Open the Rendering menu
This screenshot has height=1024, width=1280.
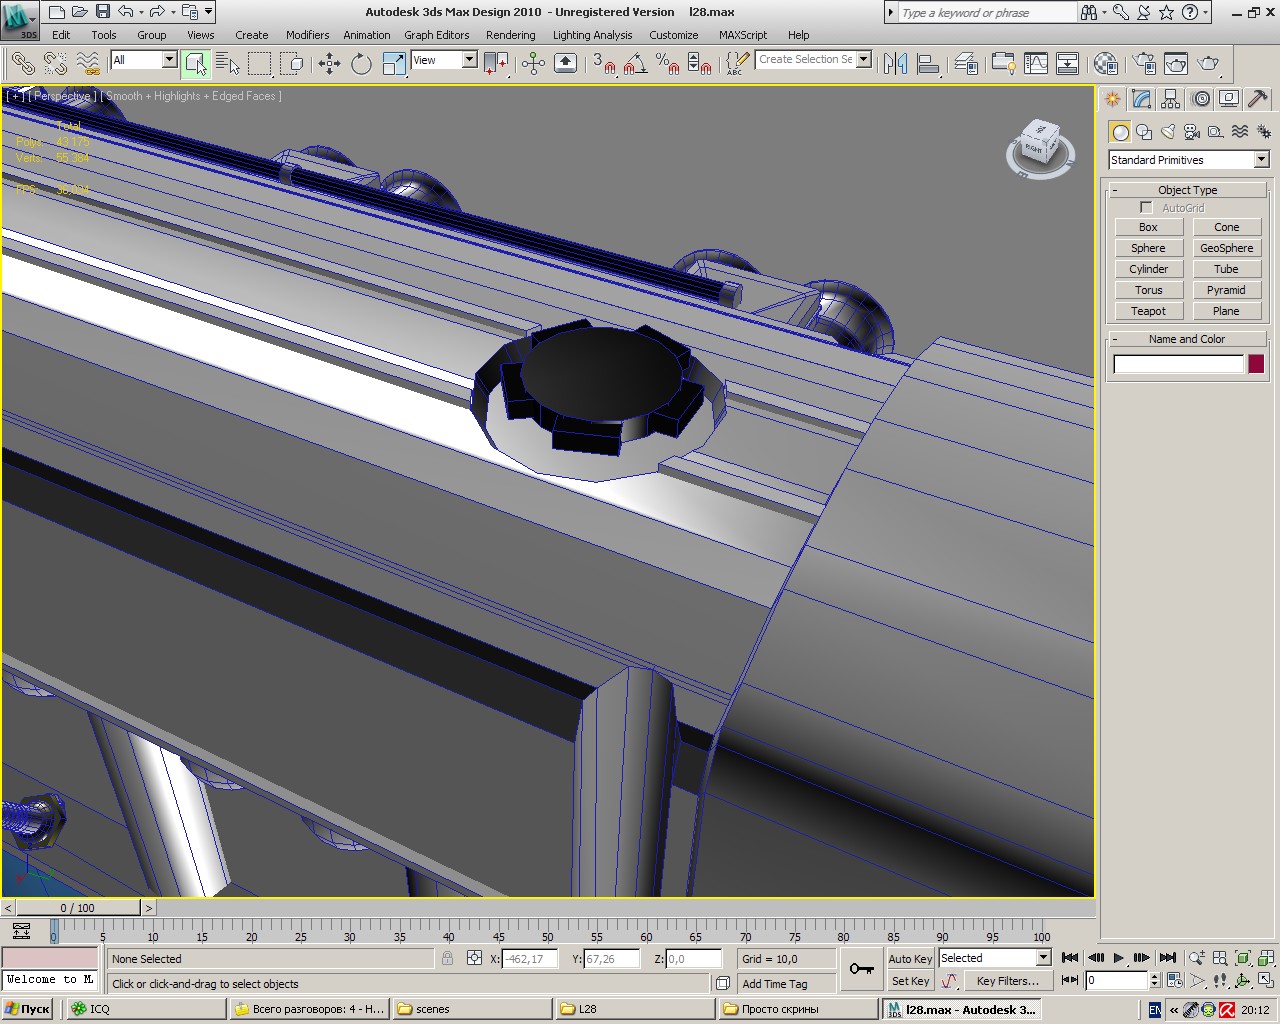pos(510,35)
